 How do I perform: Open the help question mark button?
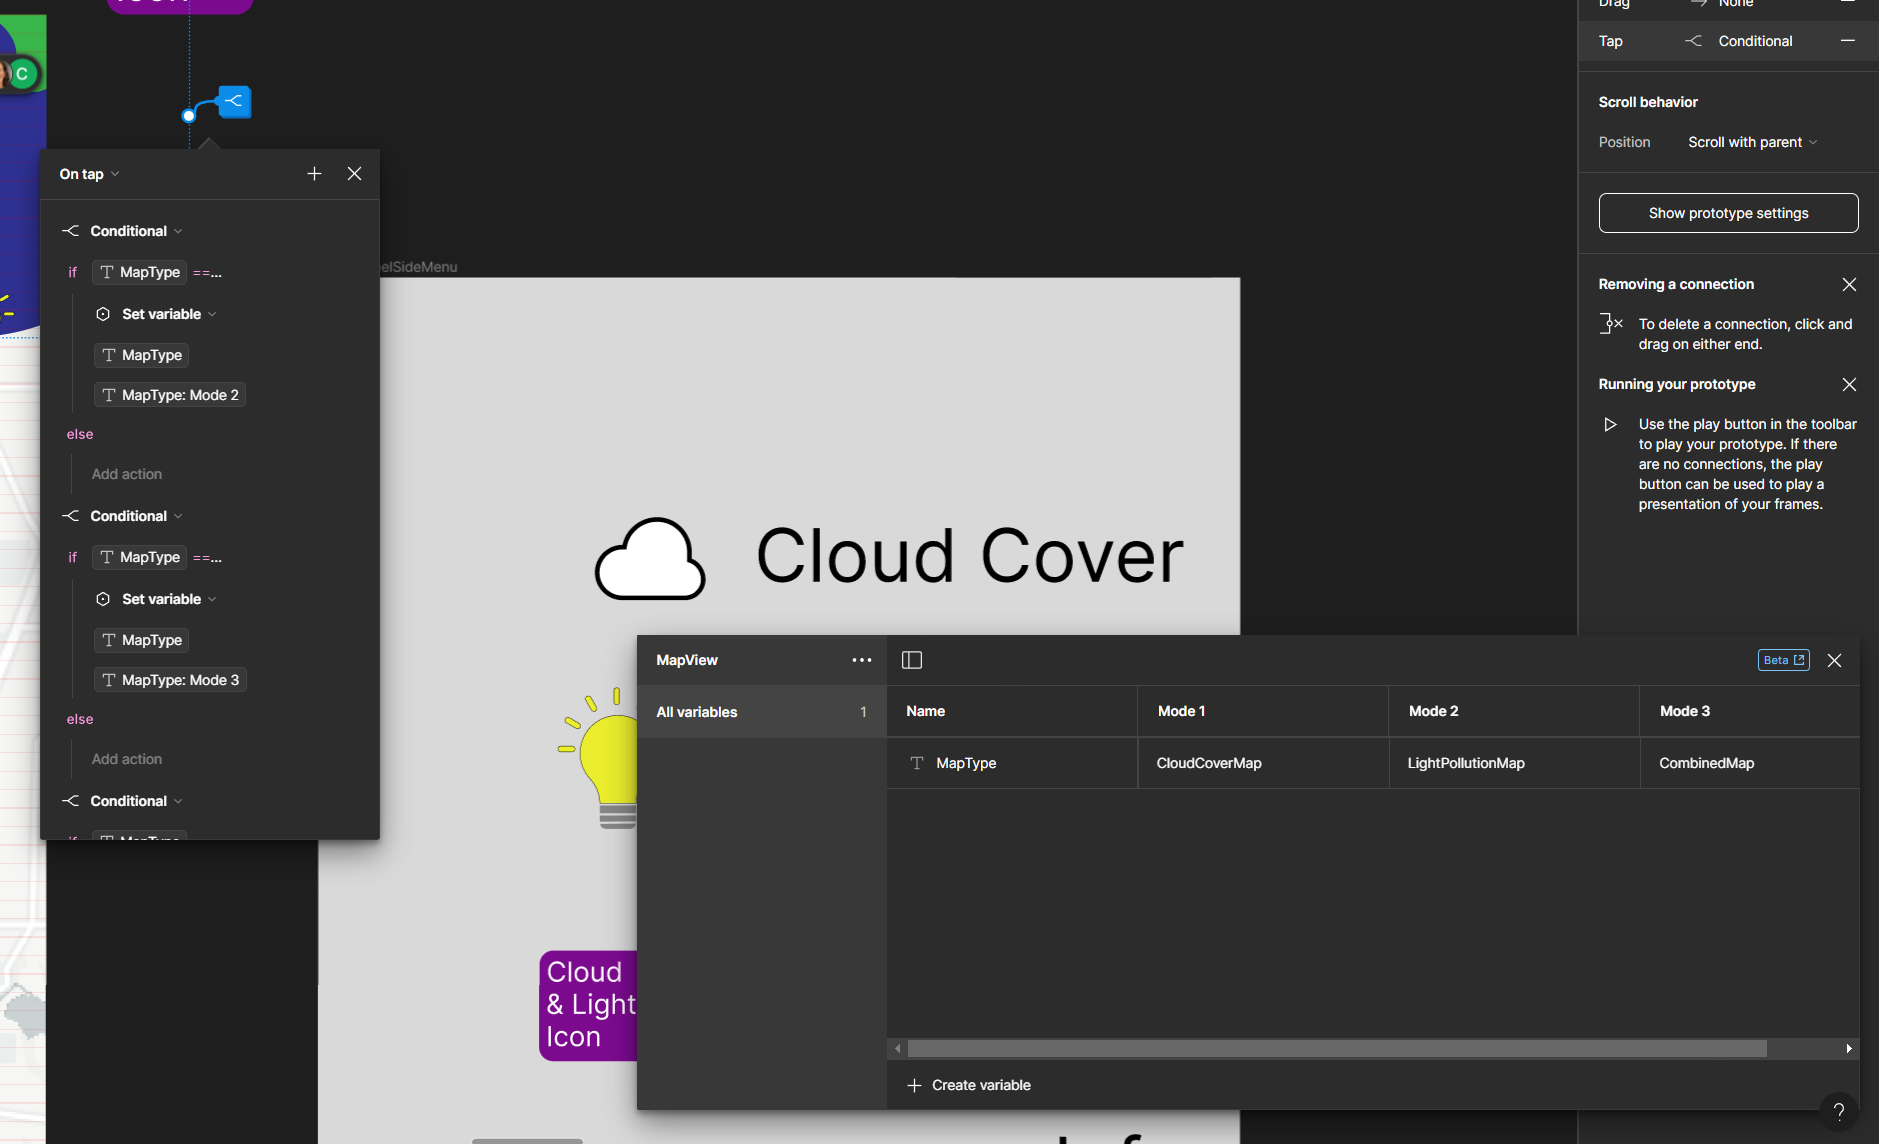coord(1839,1111)
